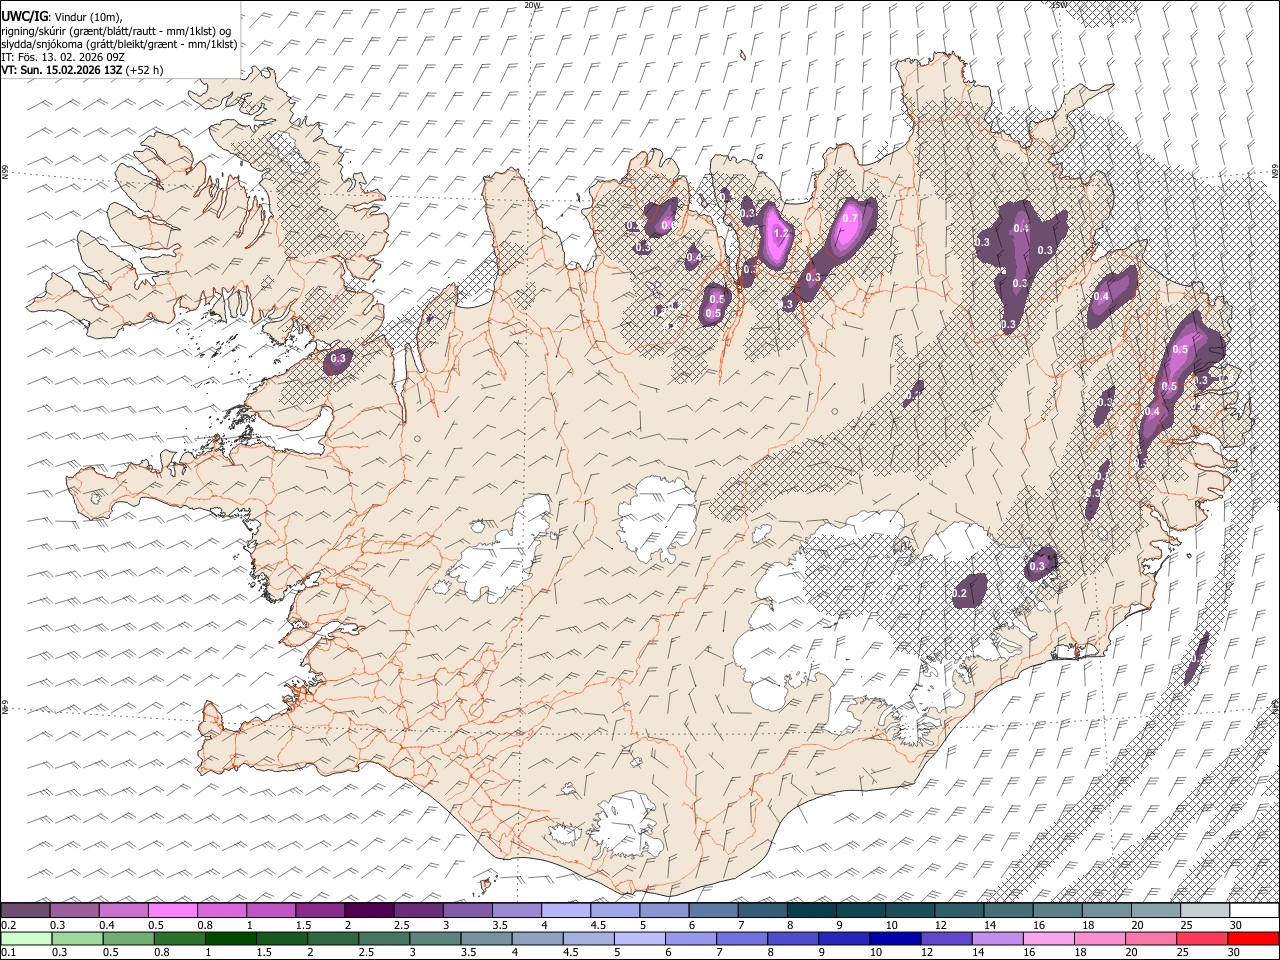The width and height of the screenshot is (1280, 960).
Task: Pick the deep blue 10 swatch, bottom legend
Action: point(894,939)
